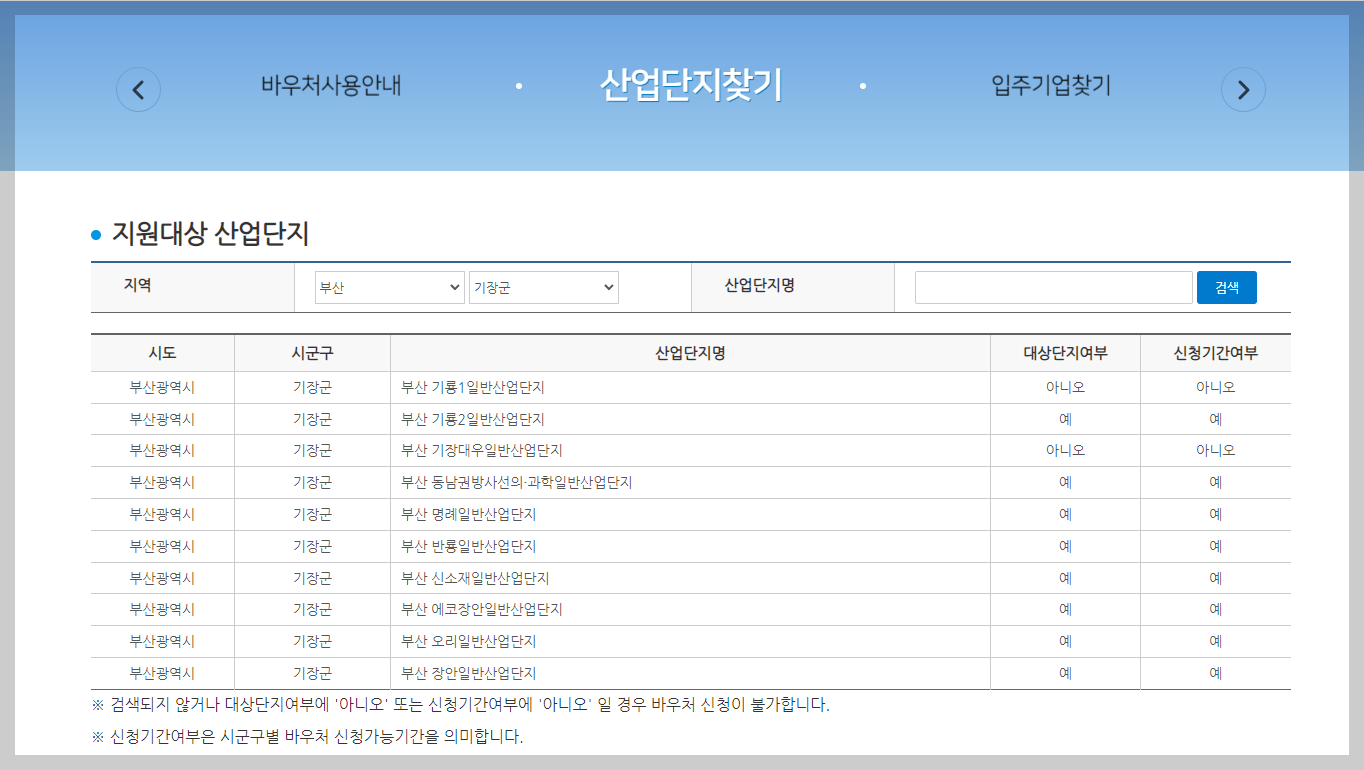Expand the sido selection combo box

pyautogui.click(x=389, y=287)
